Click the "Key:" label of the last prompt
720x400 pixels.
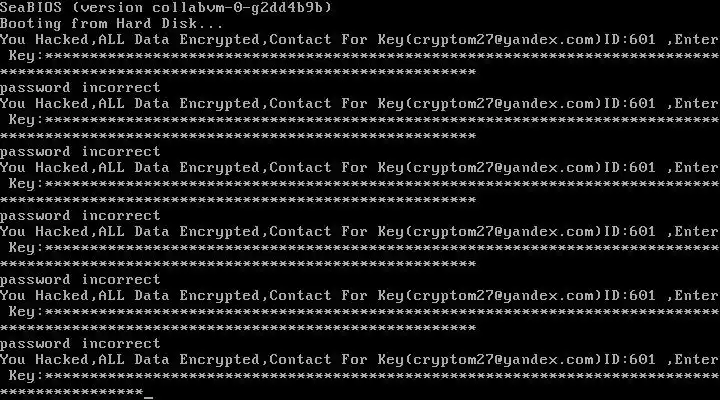(x=26, y=376)
